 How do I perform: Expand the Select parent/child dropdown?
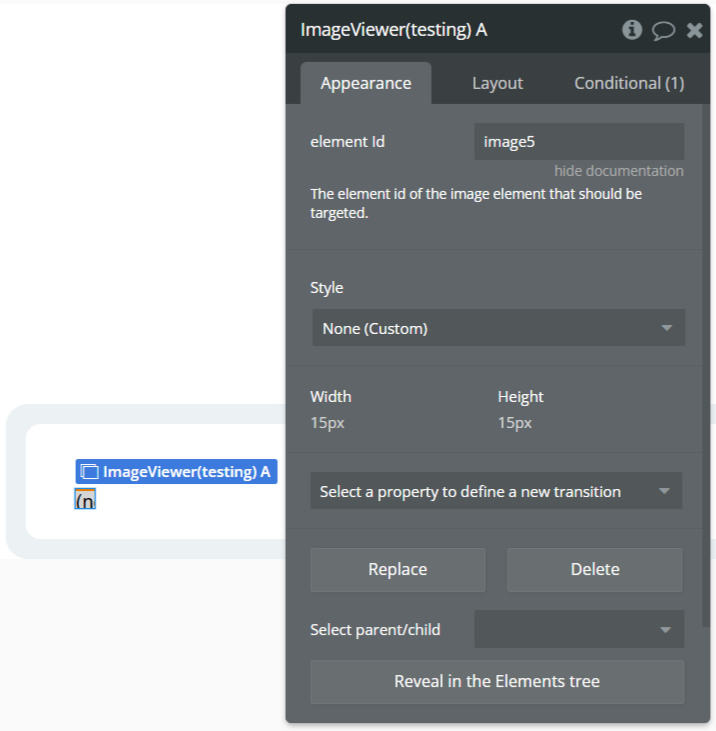(x=579, y=630)
